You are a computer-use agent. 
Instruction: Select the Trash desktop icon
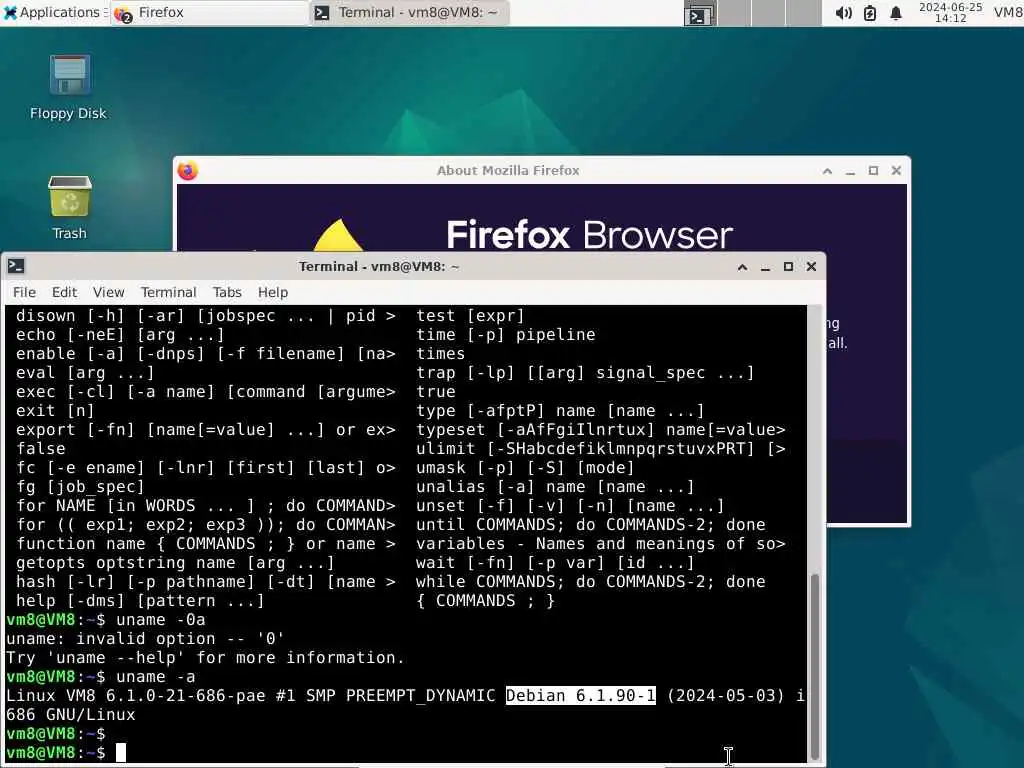click(x=69, y=208)
